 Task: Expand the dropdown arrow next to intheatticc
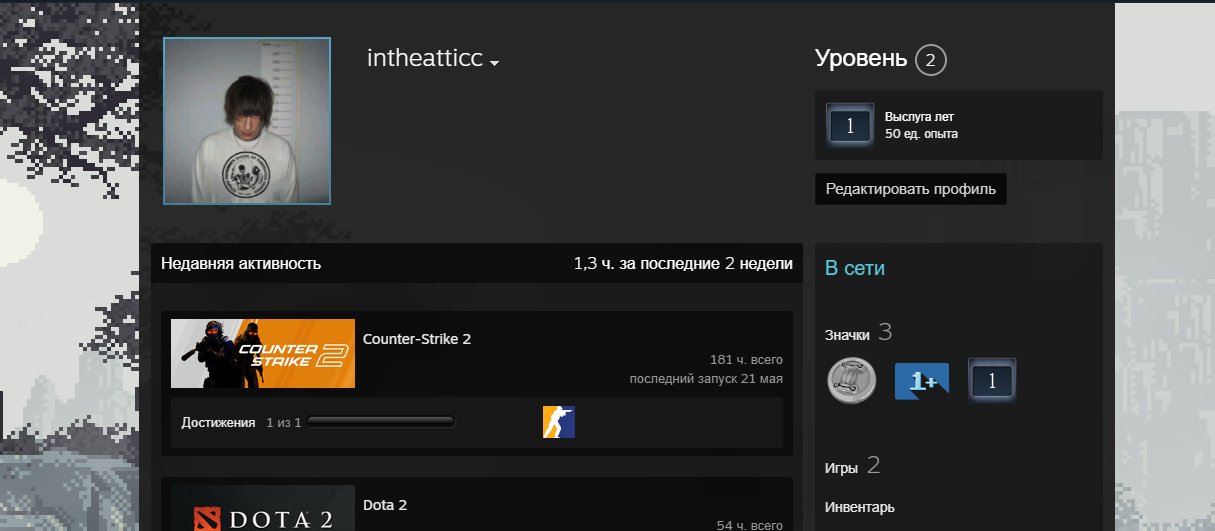(494, 63)
